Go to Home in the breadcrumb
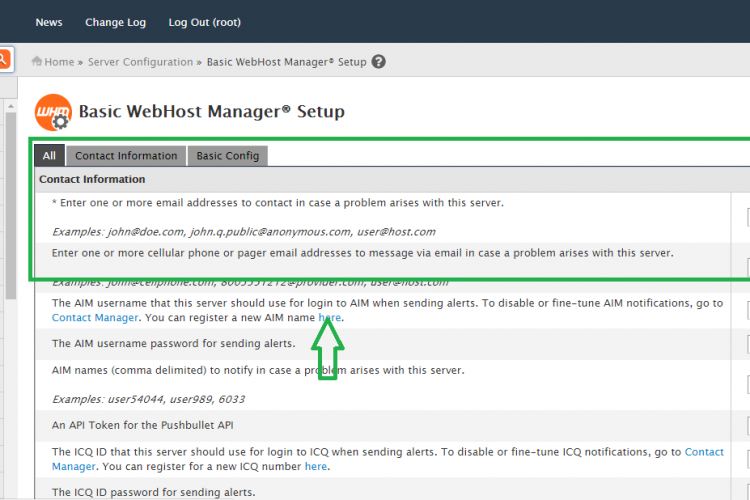This screenshot has height=500, width=750. pos(59,62)
